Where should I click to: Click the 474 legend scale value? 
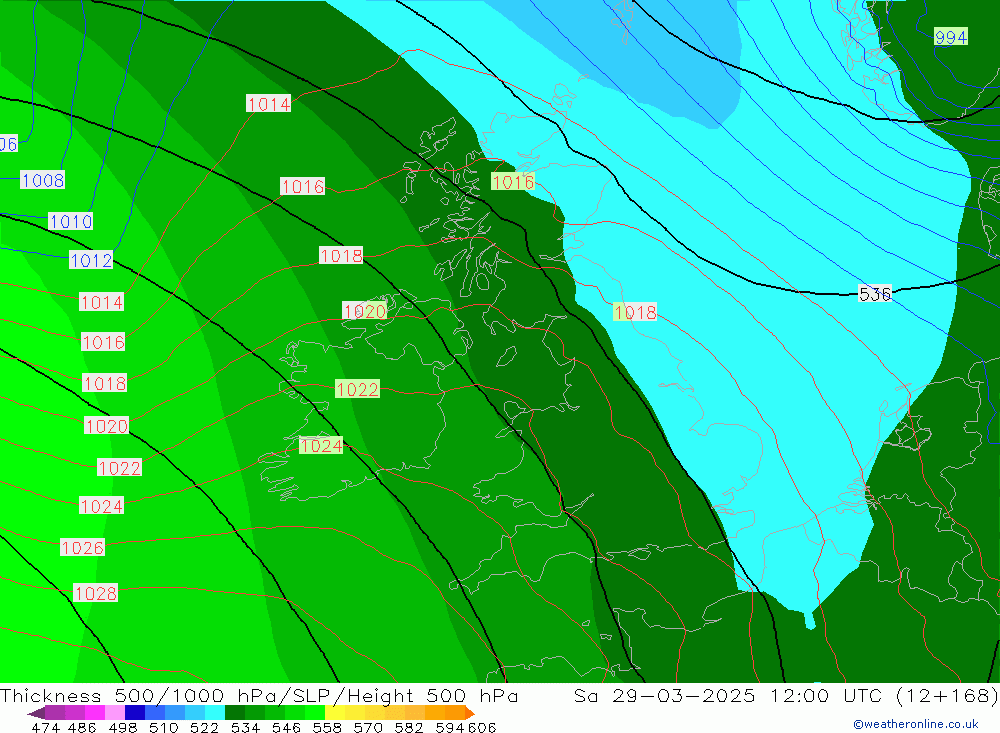46,728
